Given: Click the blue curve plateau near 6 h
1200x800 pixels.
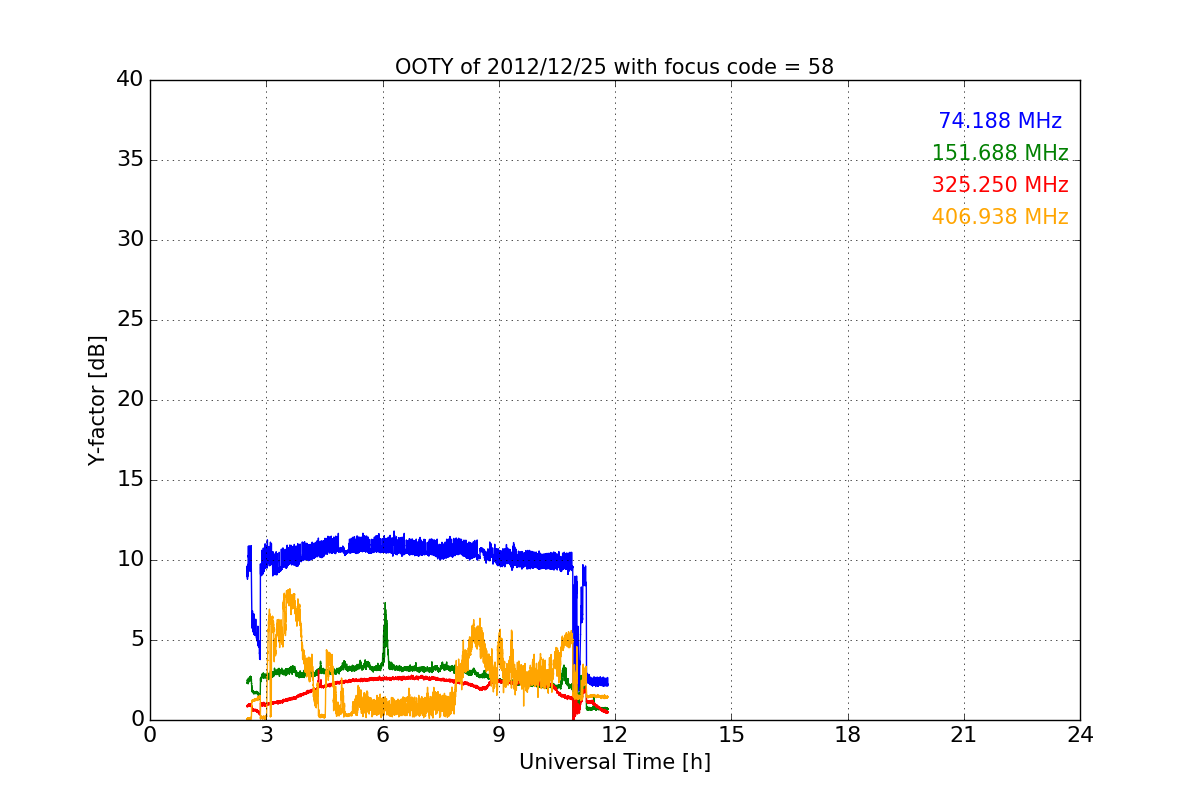Looking at the screenshot, I should [383, 544].
